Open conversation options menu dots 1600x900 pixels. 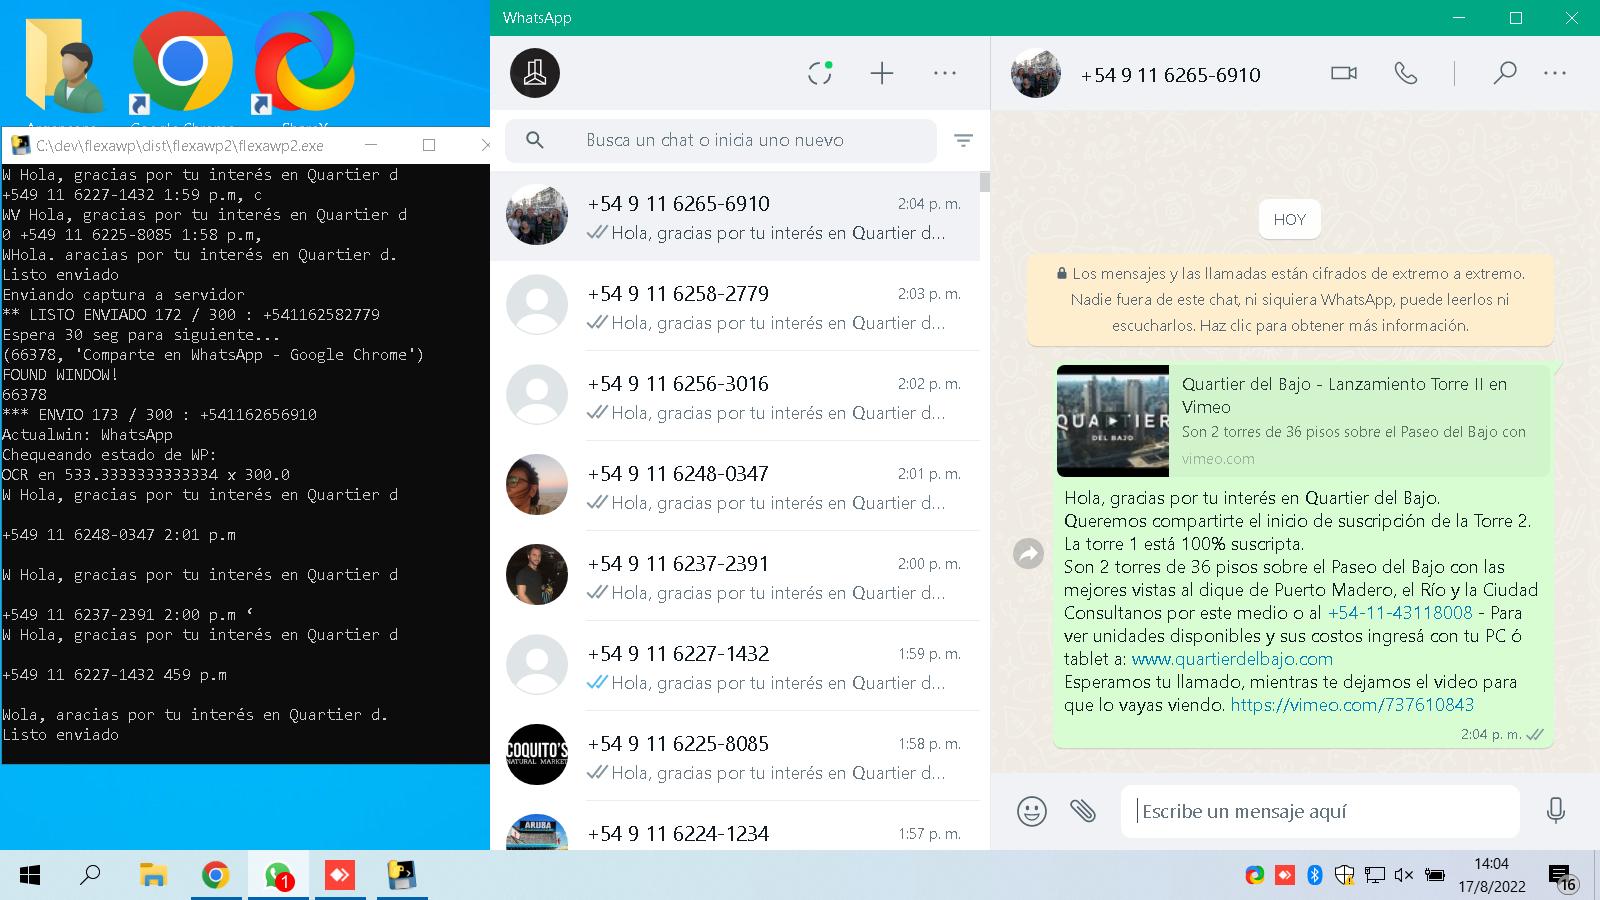tap(1555, 73)
